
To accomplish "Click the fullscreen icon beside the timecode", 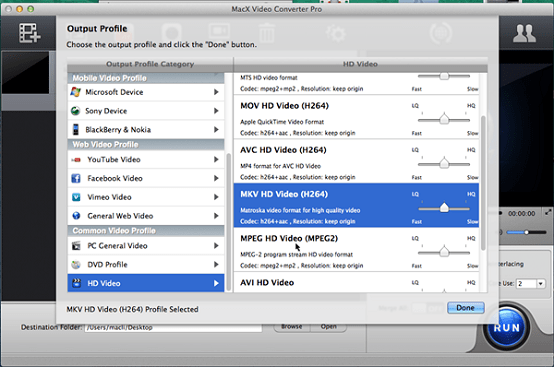I will [x=548, y=213].
